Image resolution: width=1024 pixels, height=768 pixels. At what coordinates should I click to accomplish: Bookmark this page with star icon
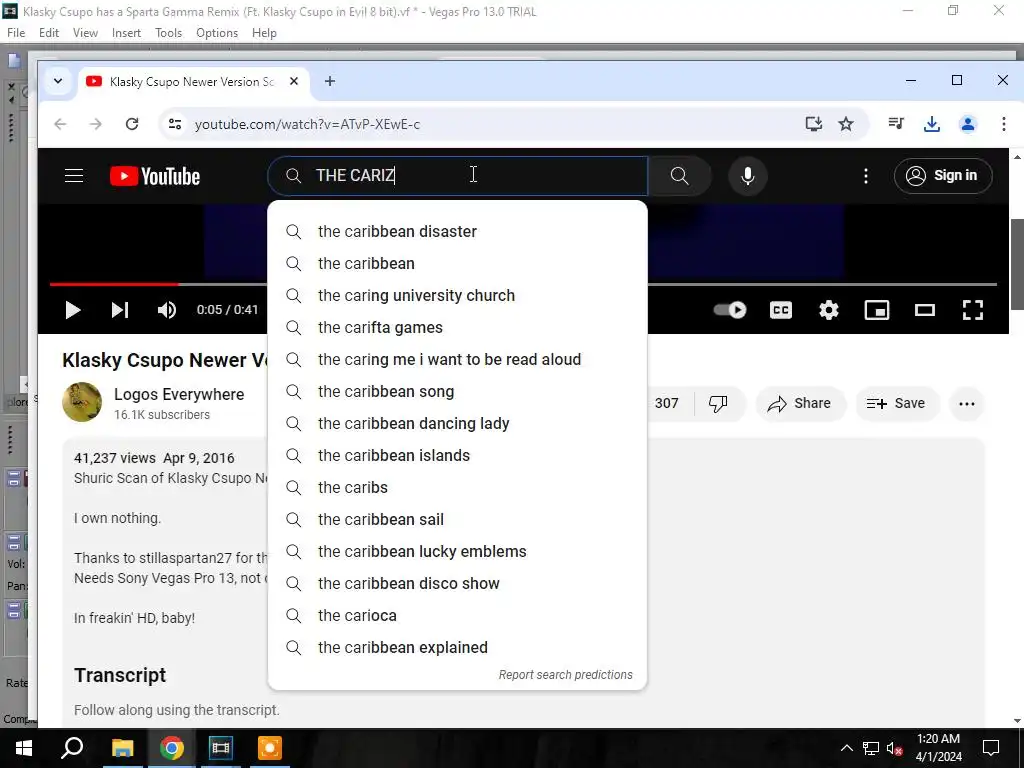(x=846, y=124)
